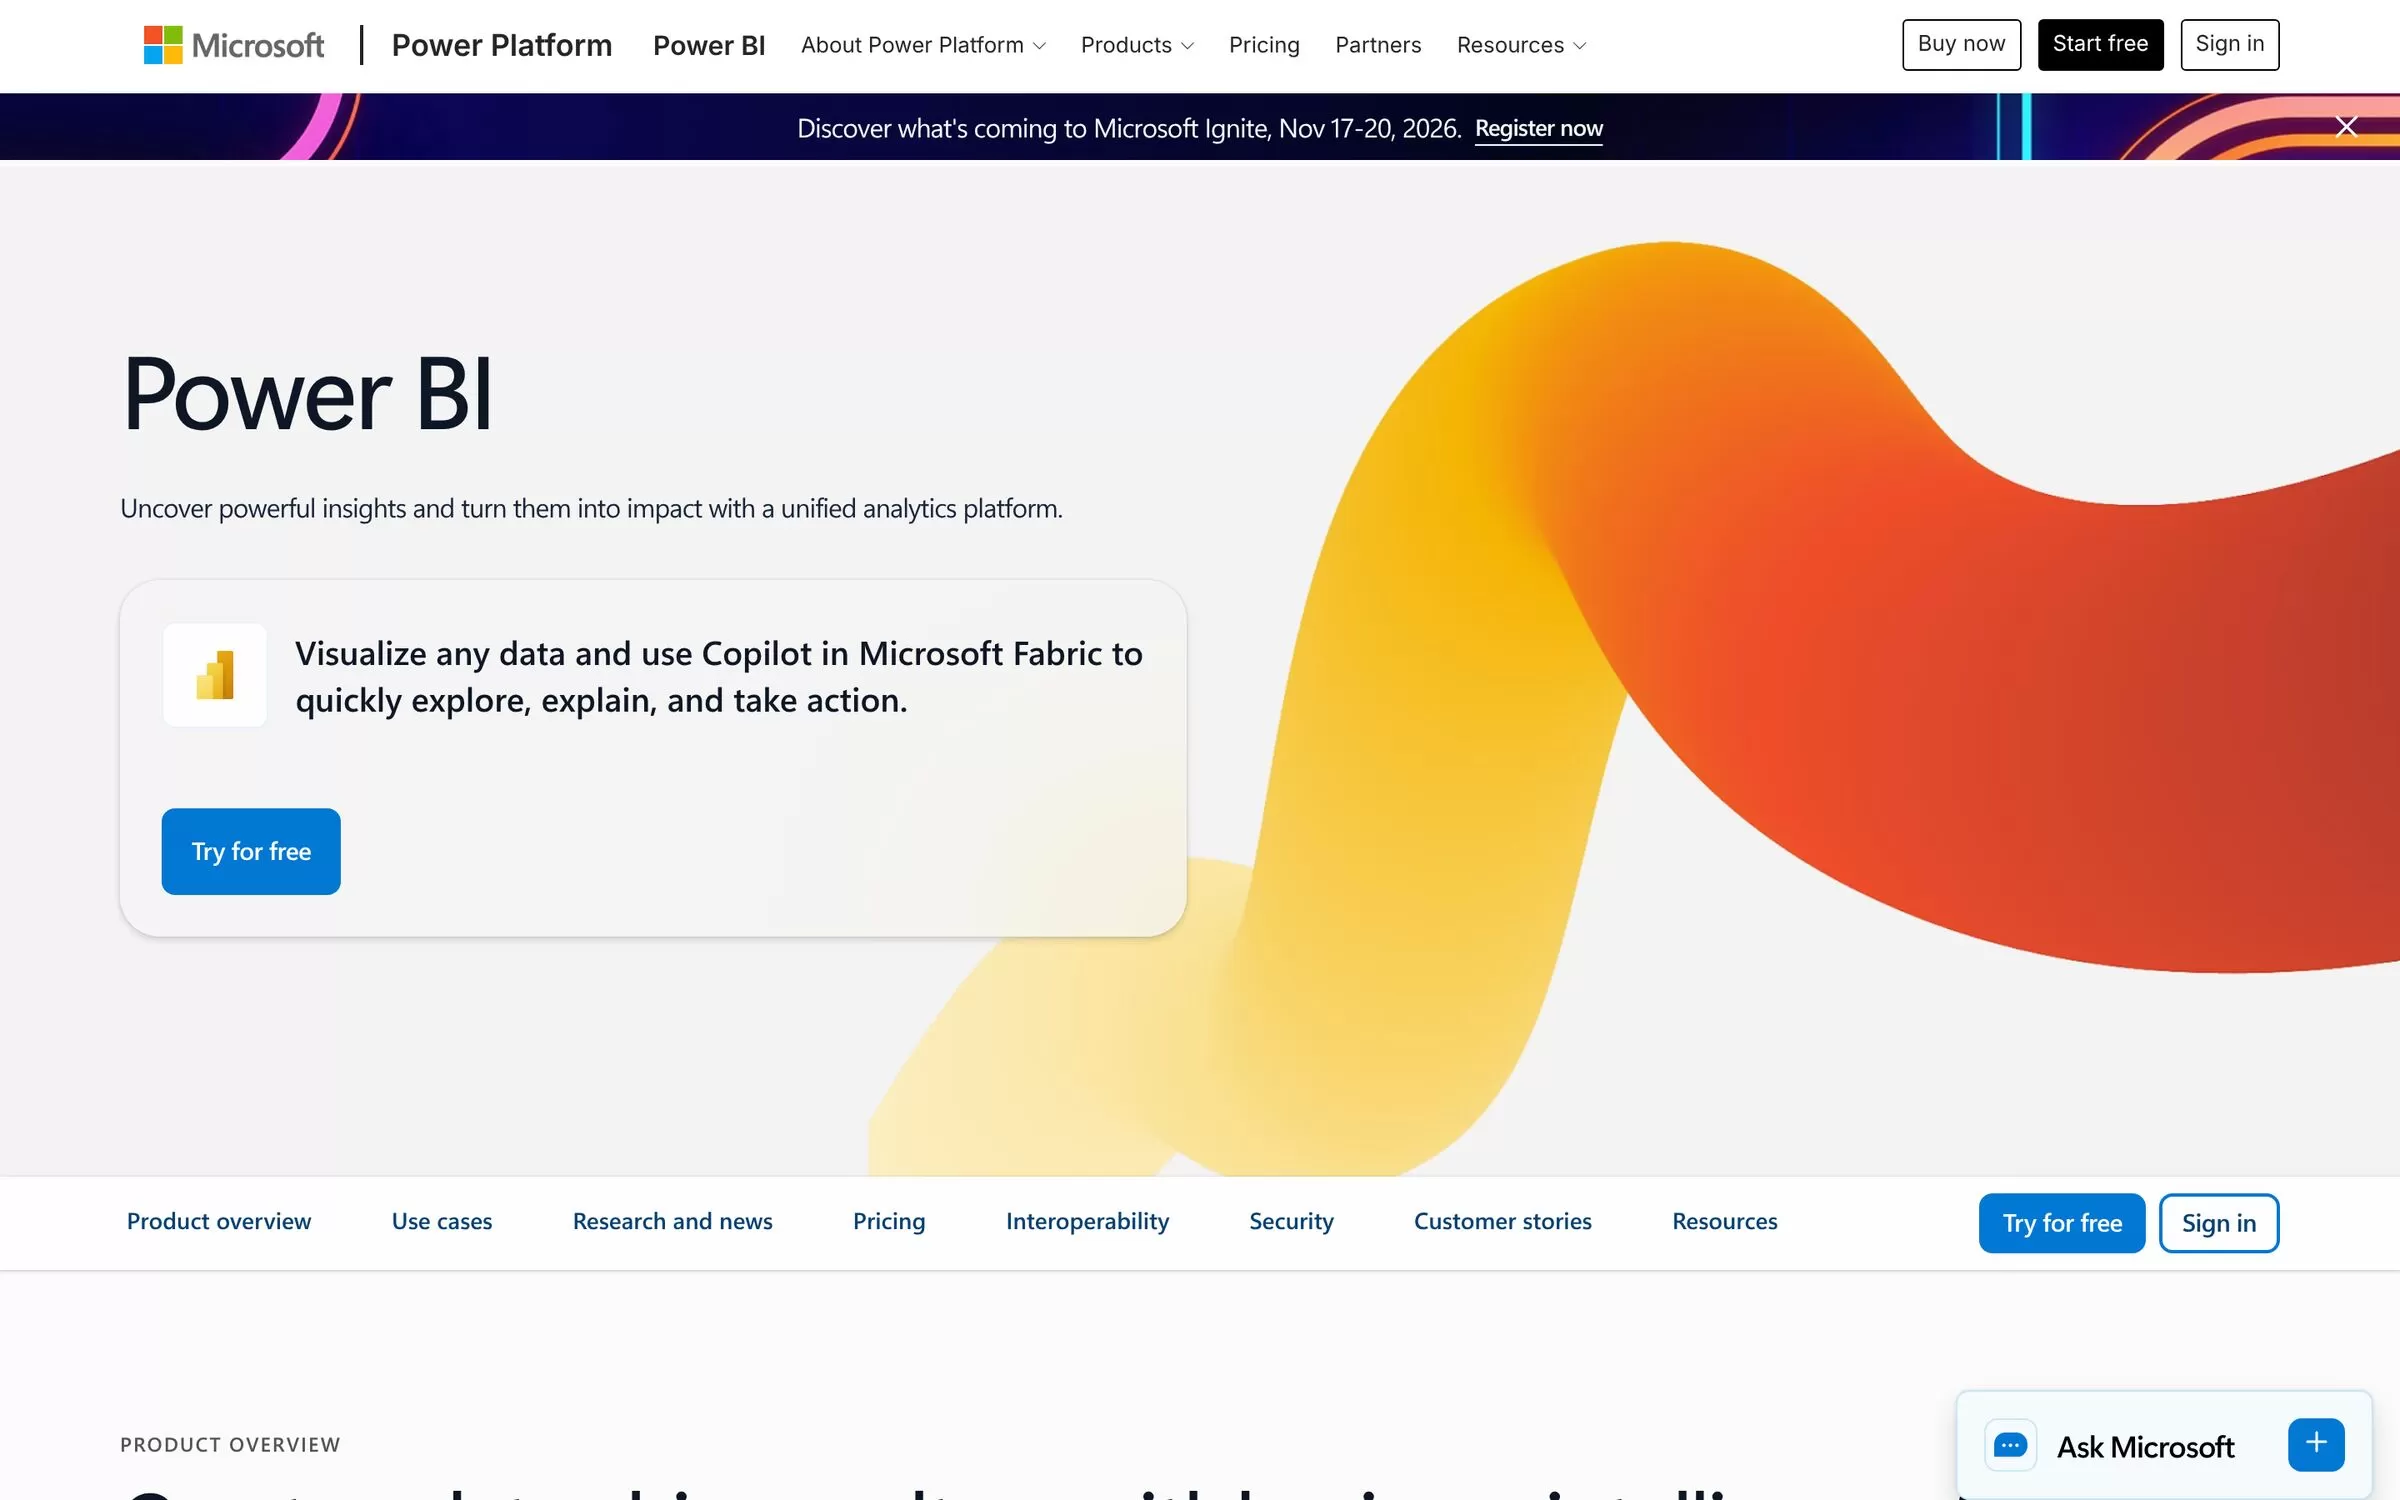The width and height of the screenshot is (2400, 1500).
Task: Click Try for free in the sticky section bar
Action: (x=2061, y=1223)
